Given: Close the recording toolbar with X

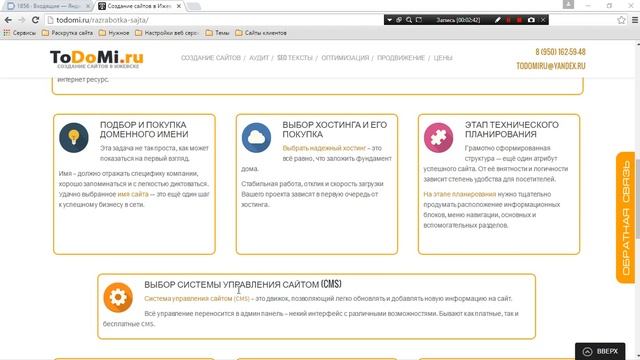Looking at the screenshot, I should [x=543, y=20].
